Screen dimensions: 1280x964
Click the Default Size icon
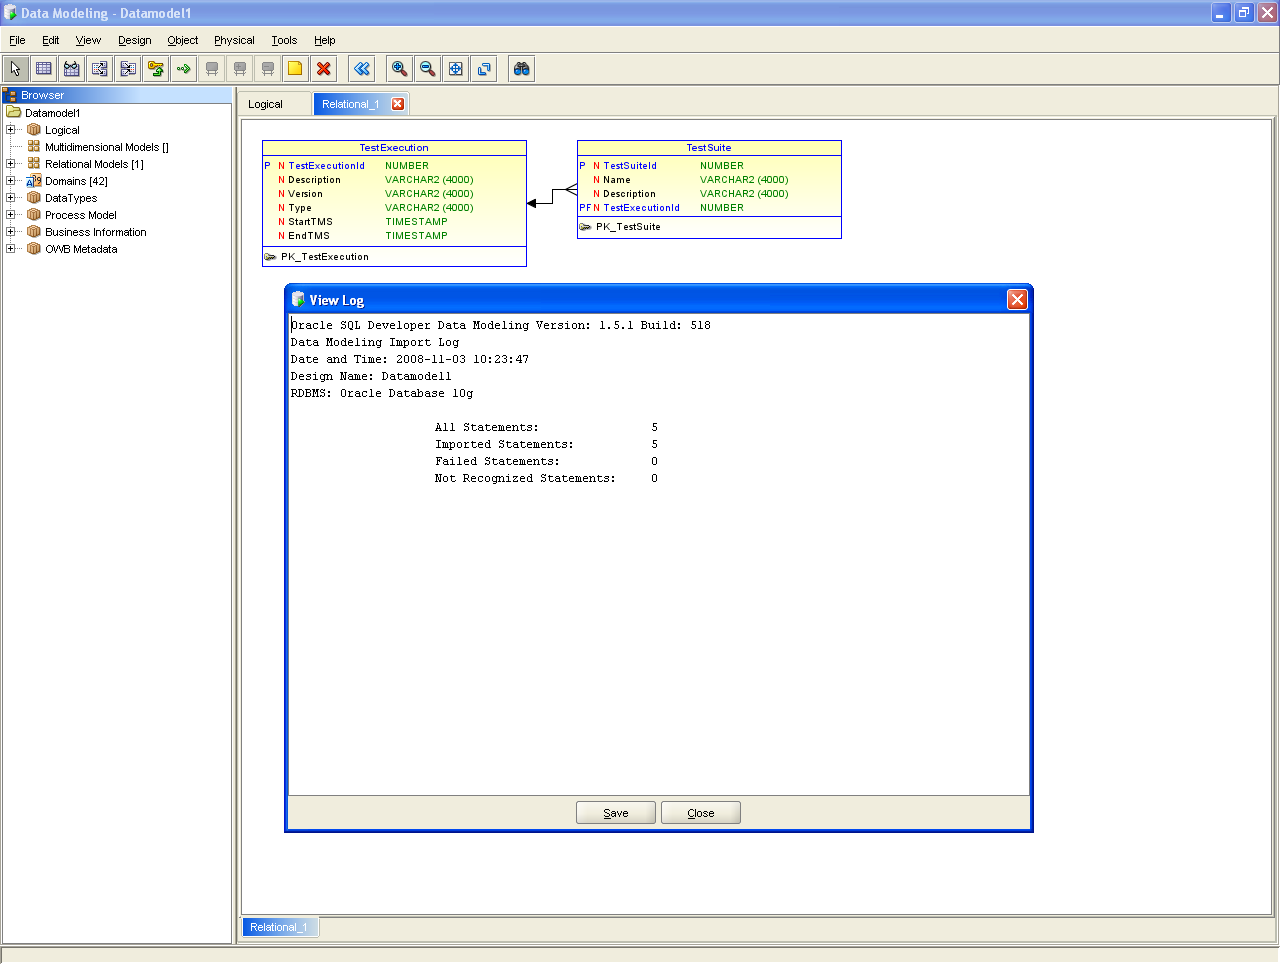[x=484, y=68]
